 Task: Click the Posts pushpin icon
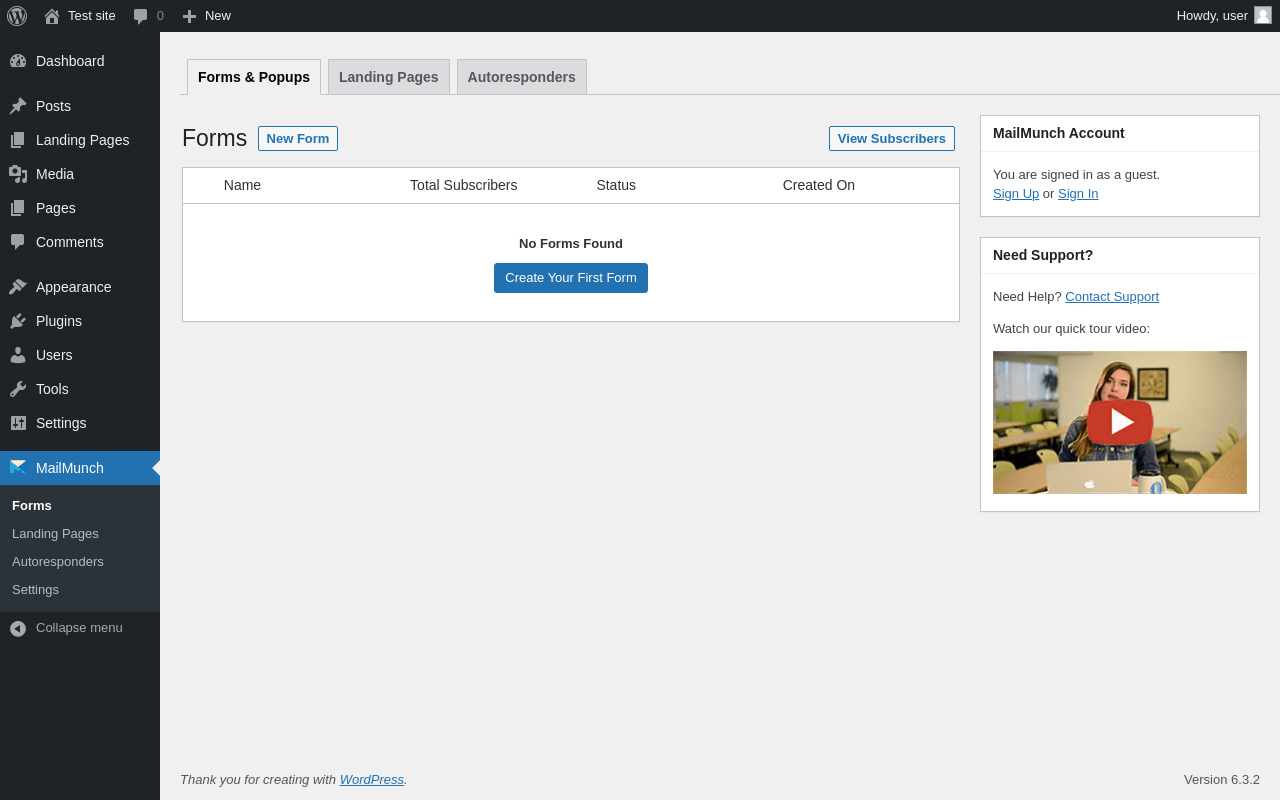click(x=18, y=106)
